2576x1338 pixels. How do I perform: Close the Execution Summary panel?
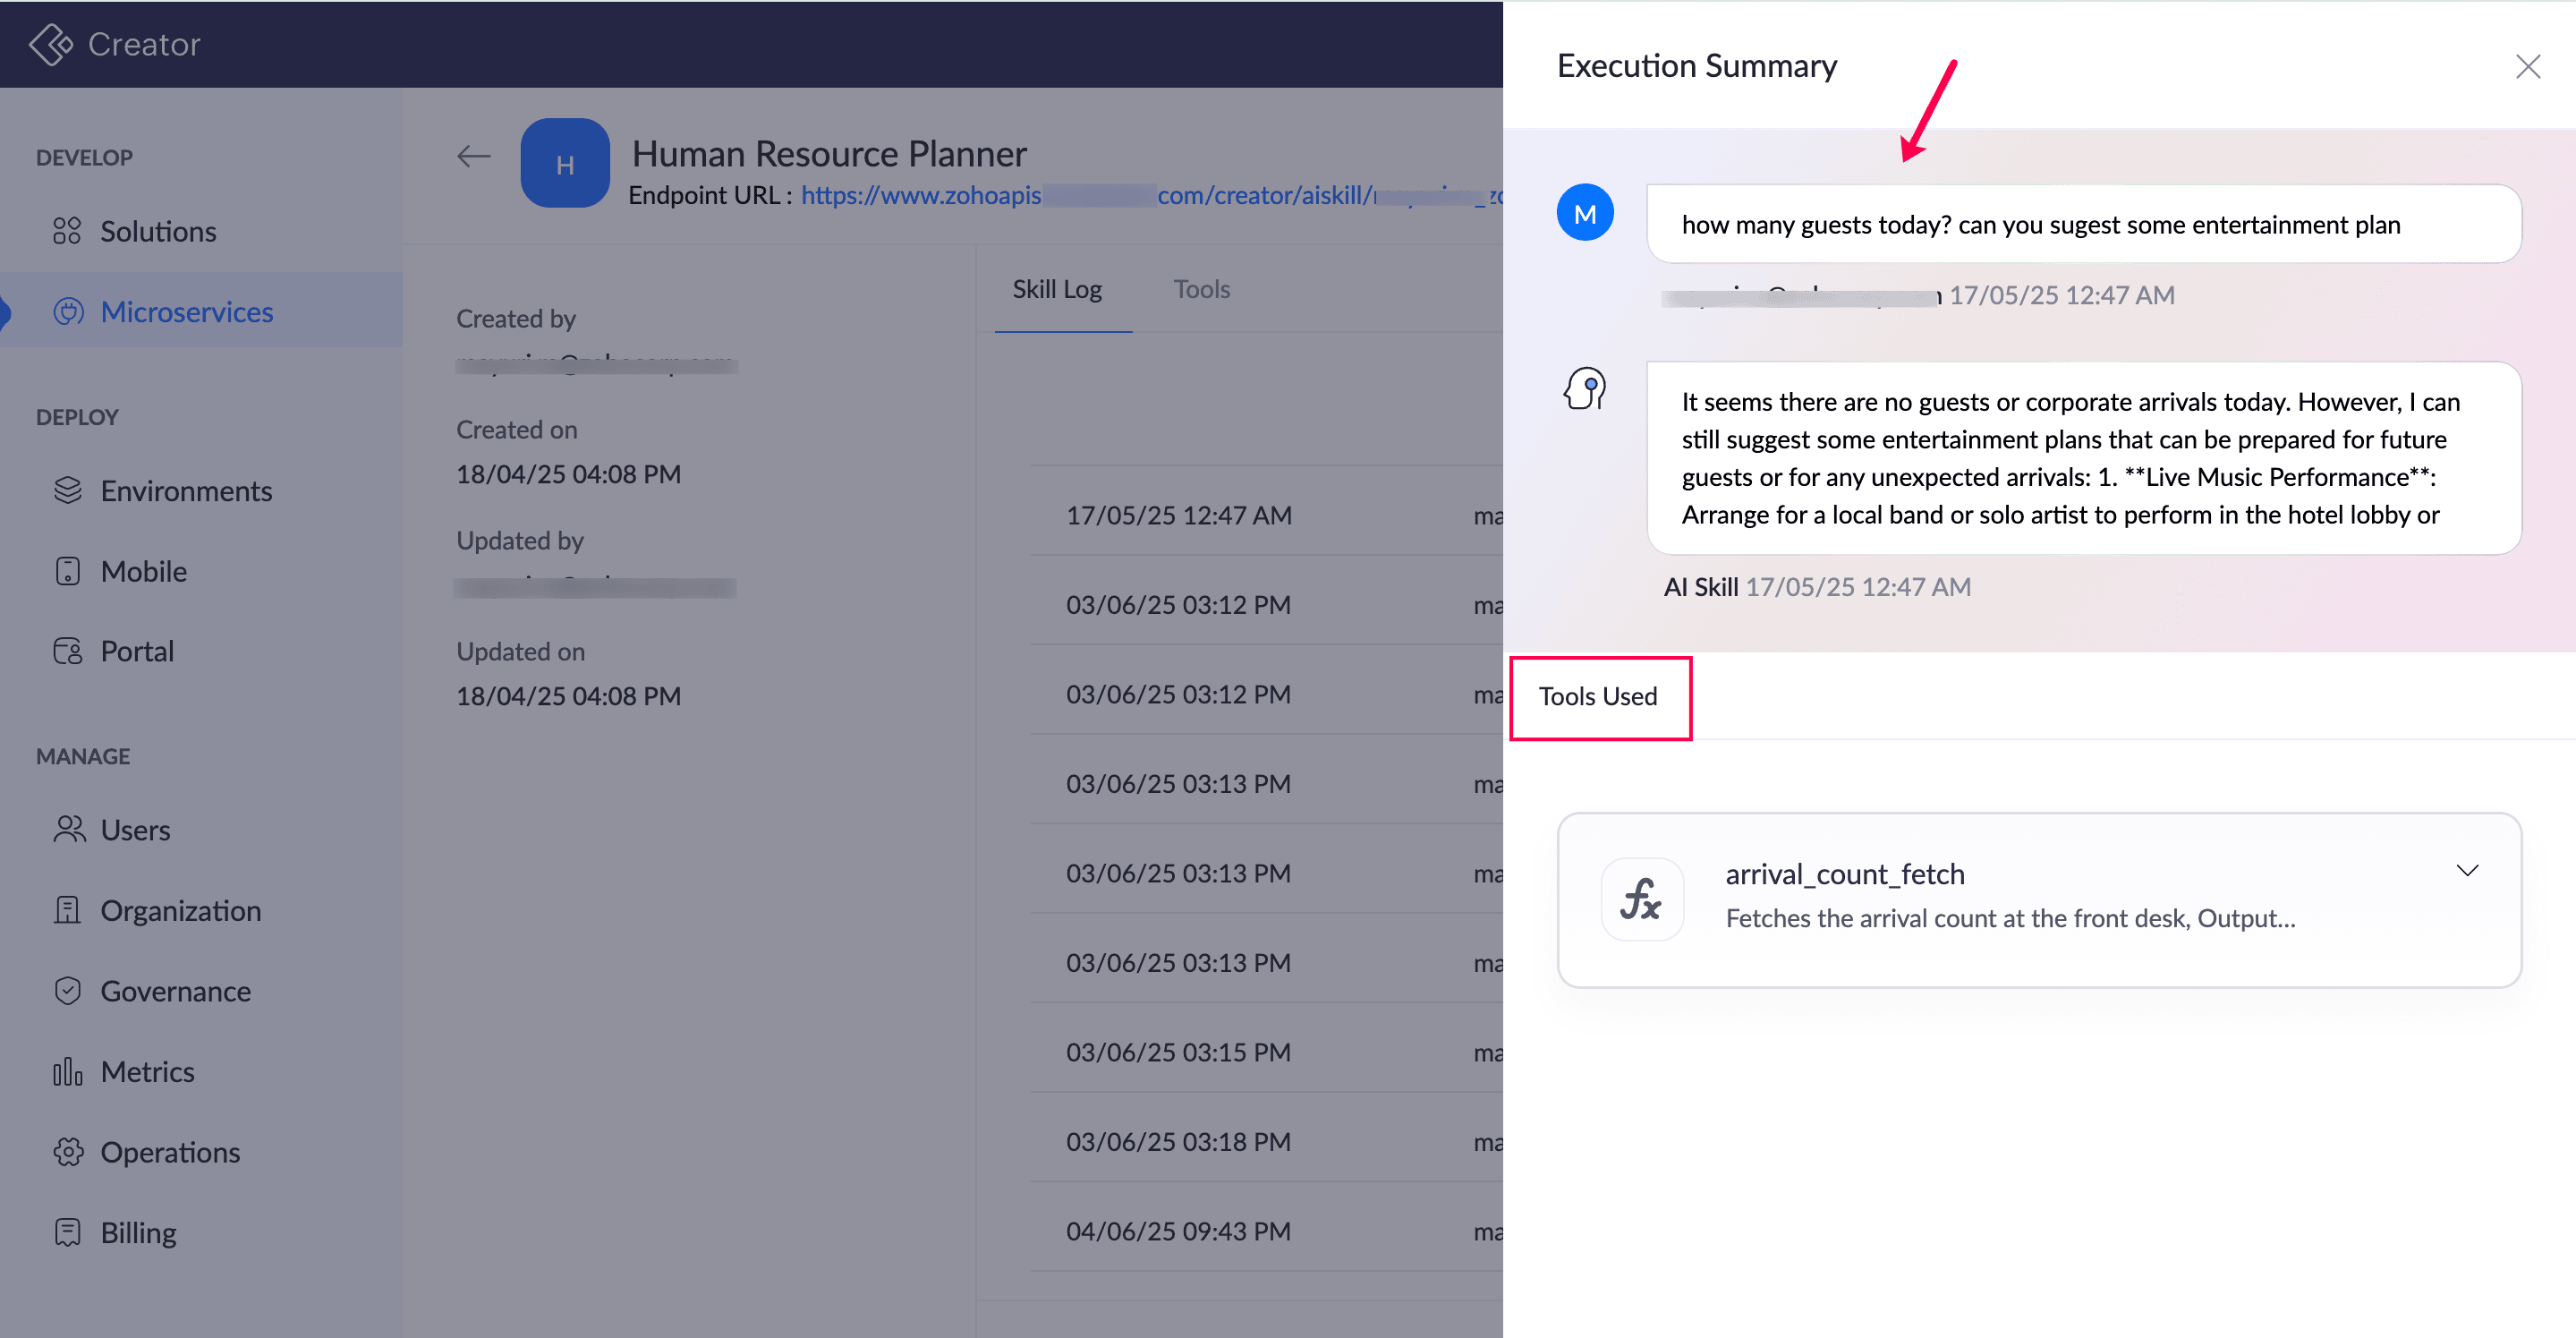coord(2527,67)
